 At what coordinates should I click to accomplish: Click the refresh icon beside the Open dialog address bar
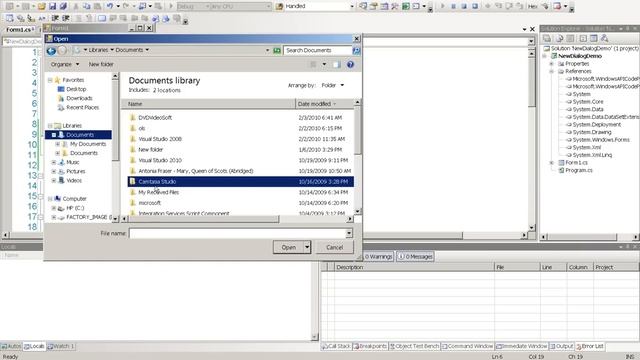277,50
